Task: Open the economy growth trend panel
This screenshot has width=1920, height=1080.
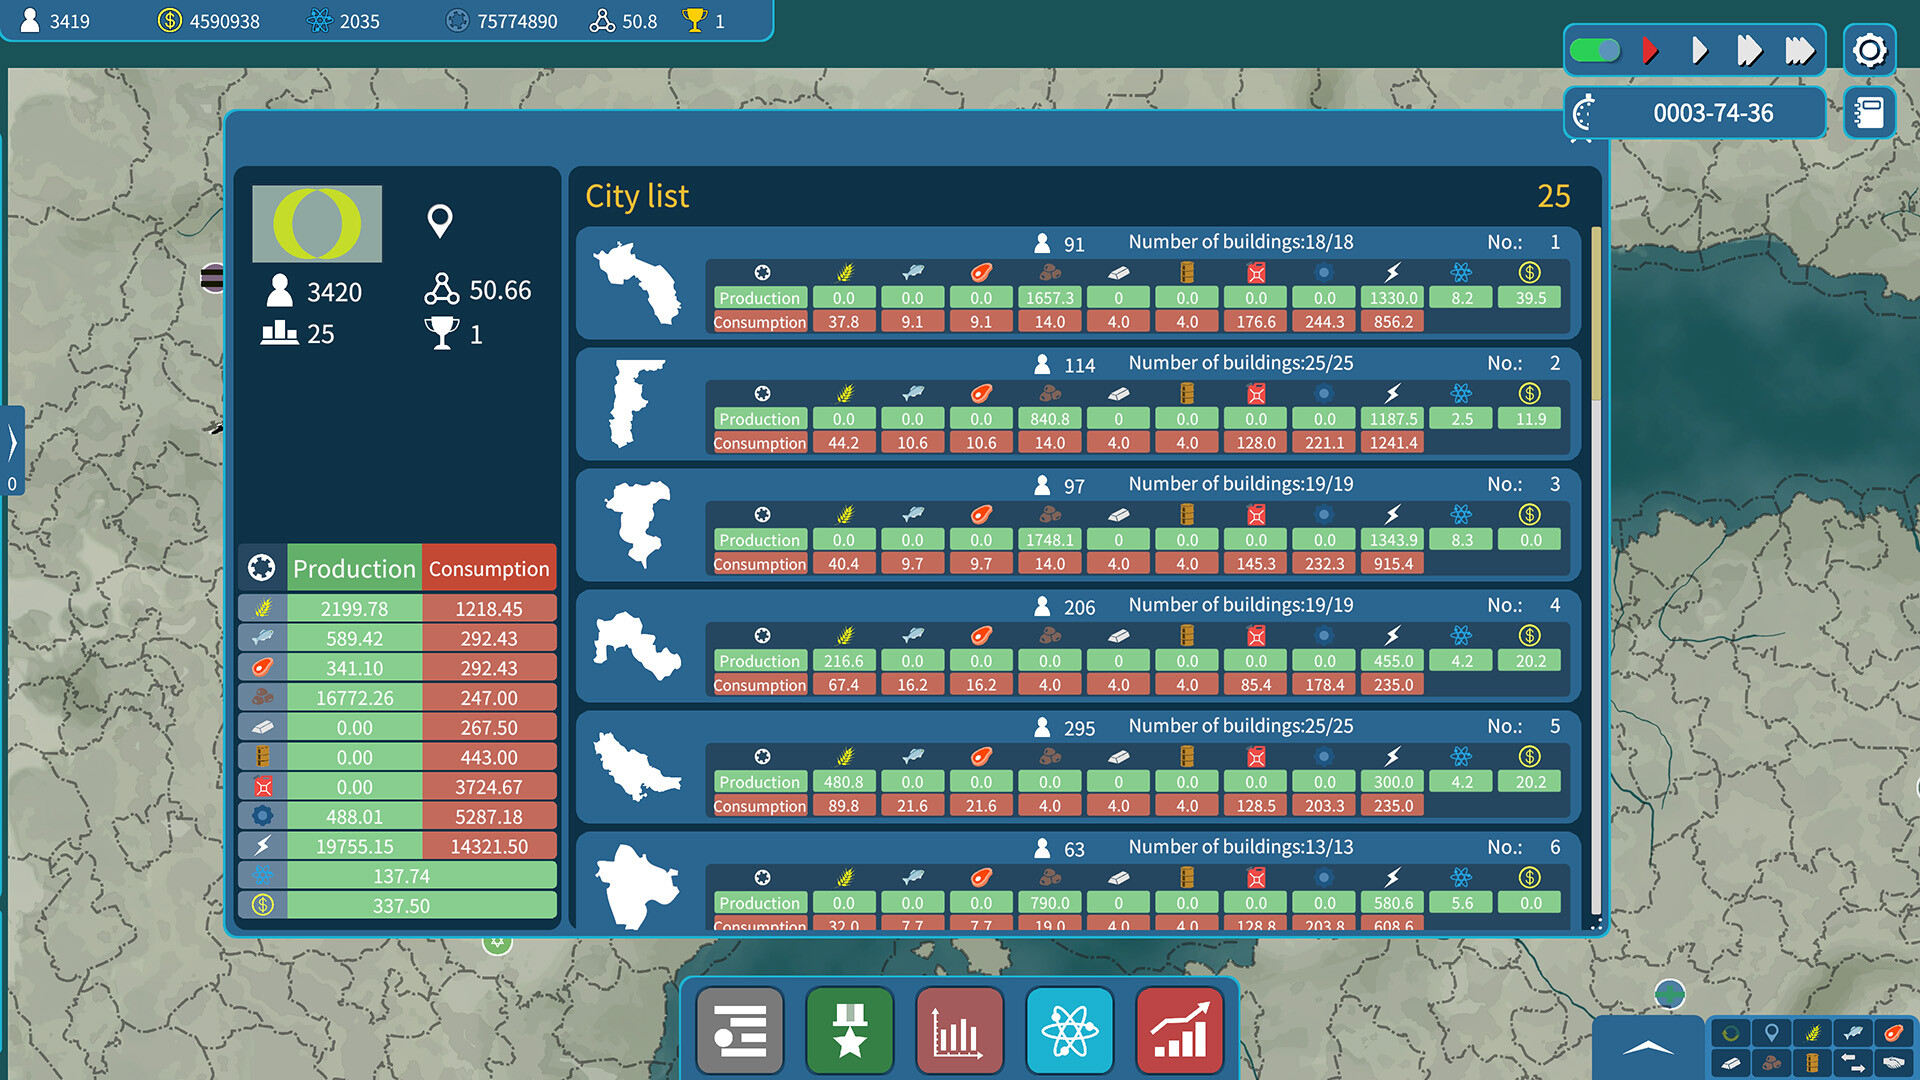Action: pos(1179,1030)
